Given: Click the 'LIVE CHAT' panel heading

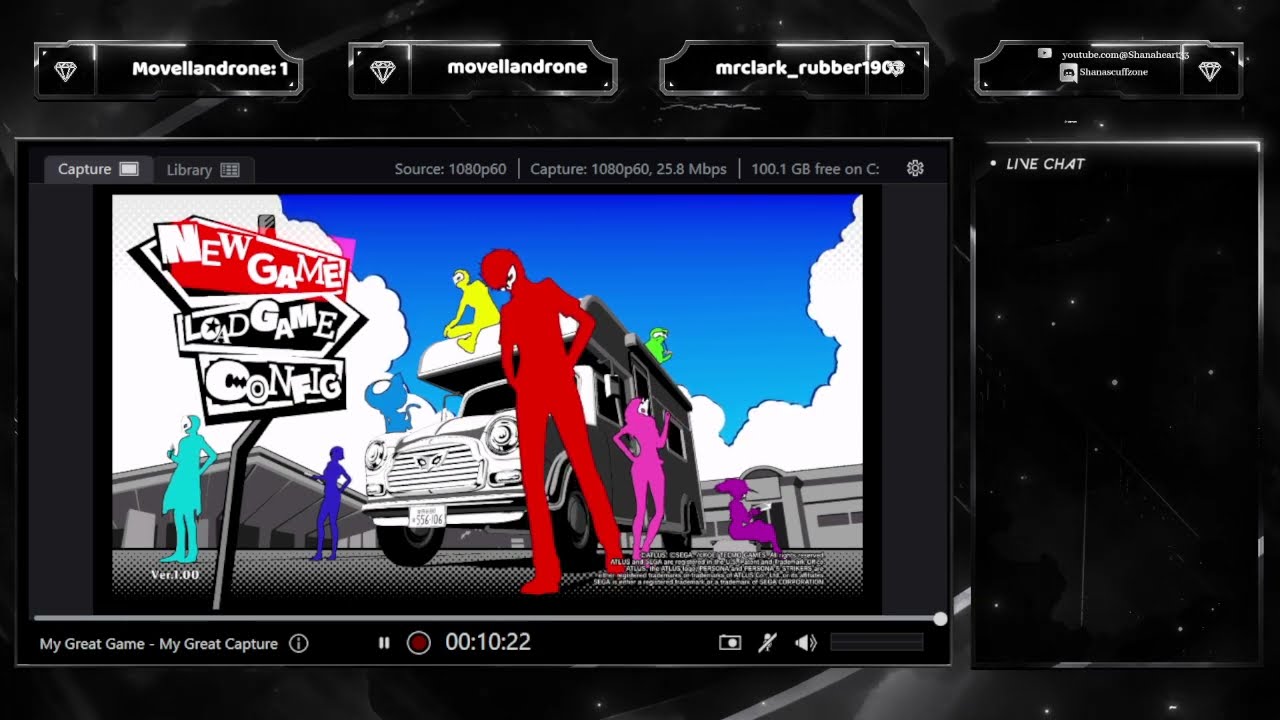Looking at the screenshot, I should [x=1045, y=164].
